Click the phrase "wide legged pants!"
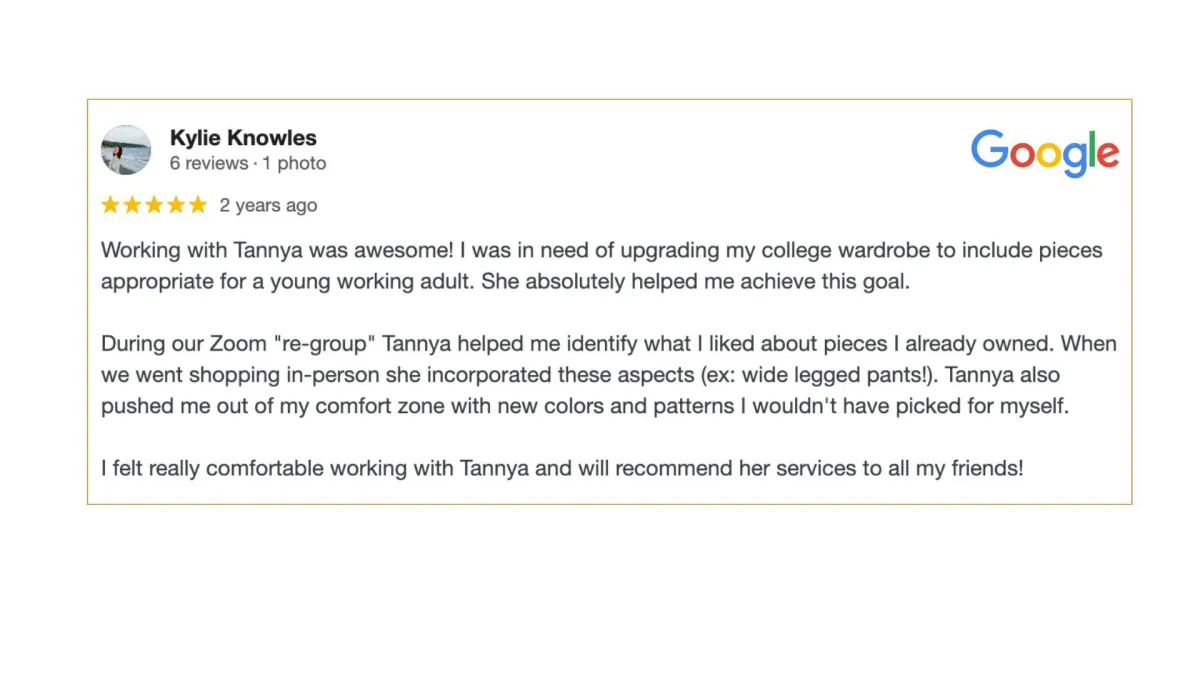Screen dimensions: 1200x675 tap(836, 375)
